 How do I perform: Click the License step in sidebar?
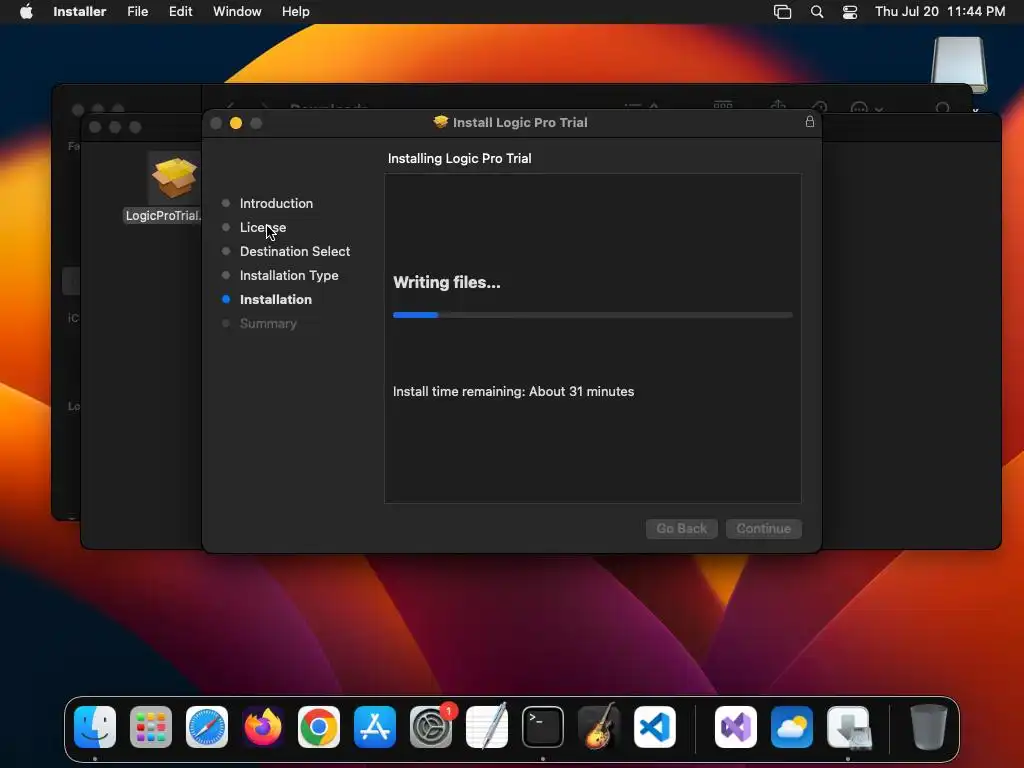point(263,227)
